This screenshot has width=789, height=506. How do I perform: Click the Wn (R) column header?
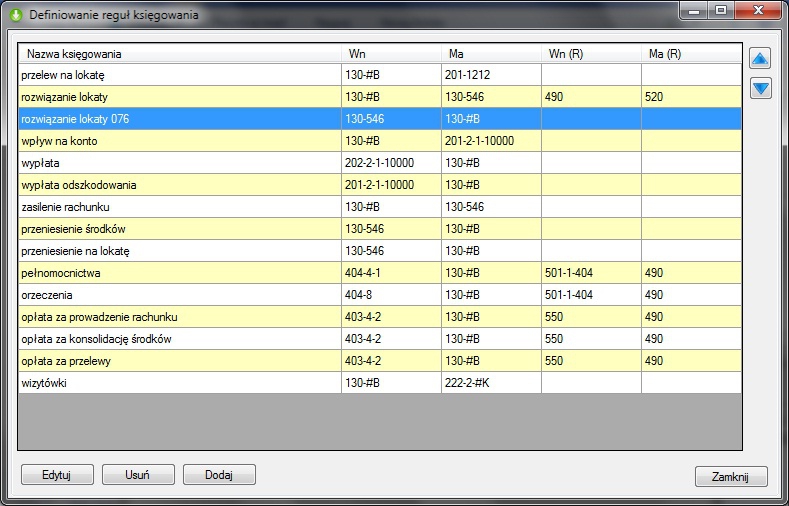coord(591,54)
